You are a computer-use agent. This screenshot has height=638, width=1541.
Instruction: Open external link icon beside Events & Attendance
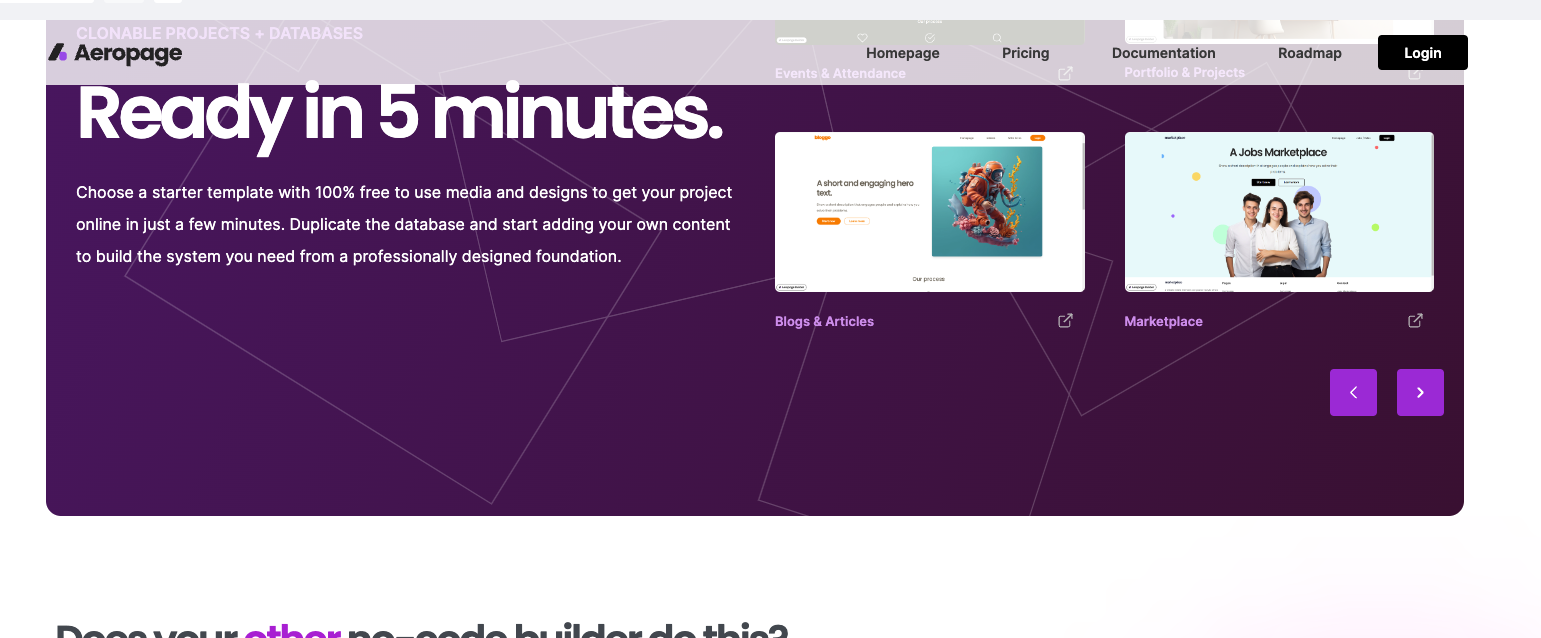click(x=1066, y=73)
